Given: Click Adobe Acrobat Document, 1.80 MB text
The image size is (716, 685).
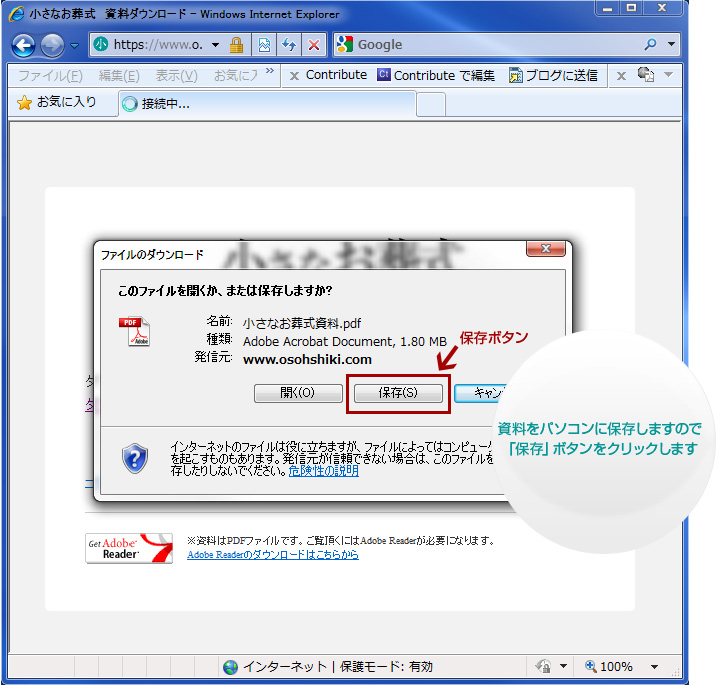Looking at the screenshot, I should 345,342.
